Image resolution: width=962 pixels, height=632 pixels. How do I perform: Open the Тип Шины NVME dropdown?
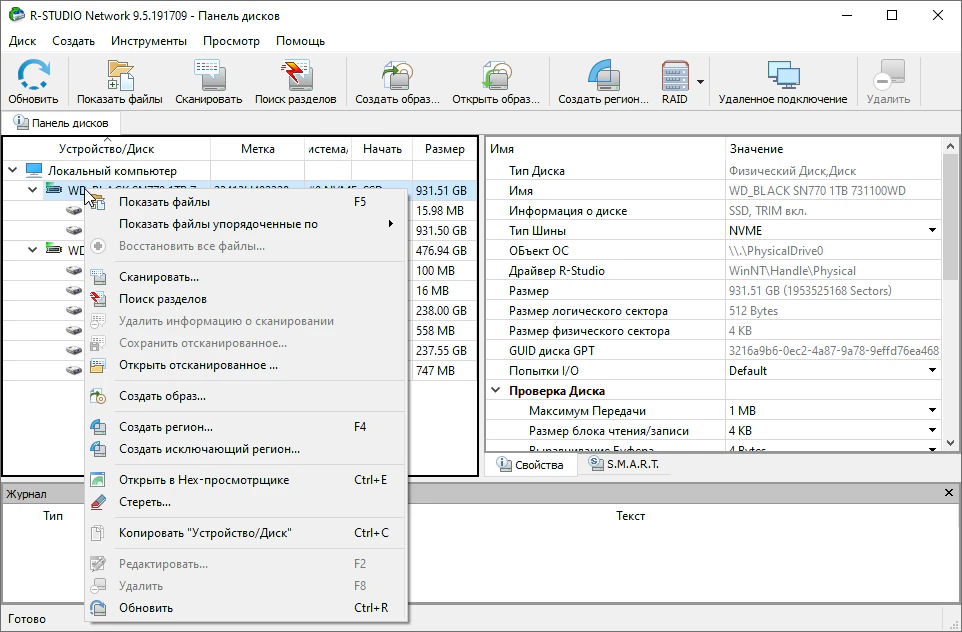[932, 231]
